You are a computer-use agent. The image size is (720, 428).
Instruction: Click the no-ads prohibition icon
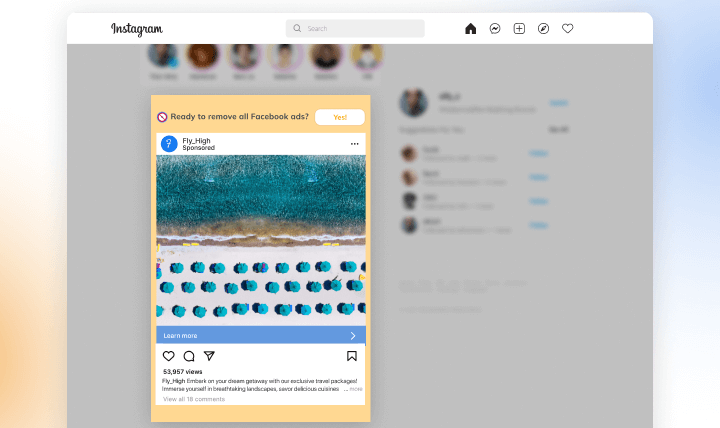pyautogui.click(x=162, y=117)
